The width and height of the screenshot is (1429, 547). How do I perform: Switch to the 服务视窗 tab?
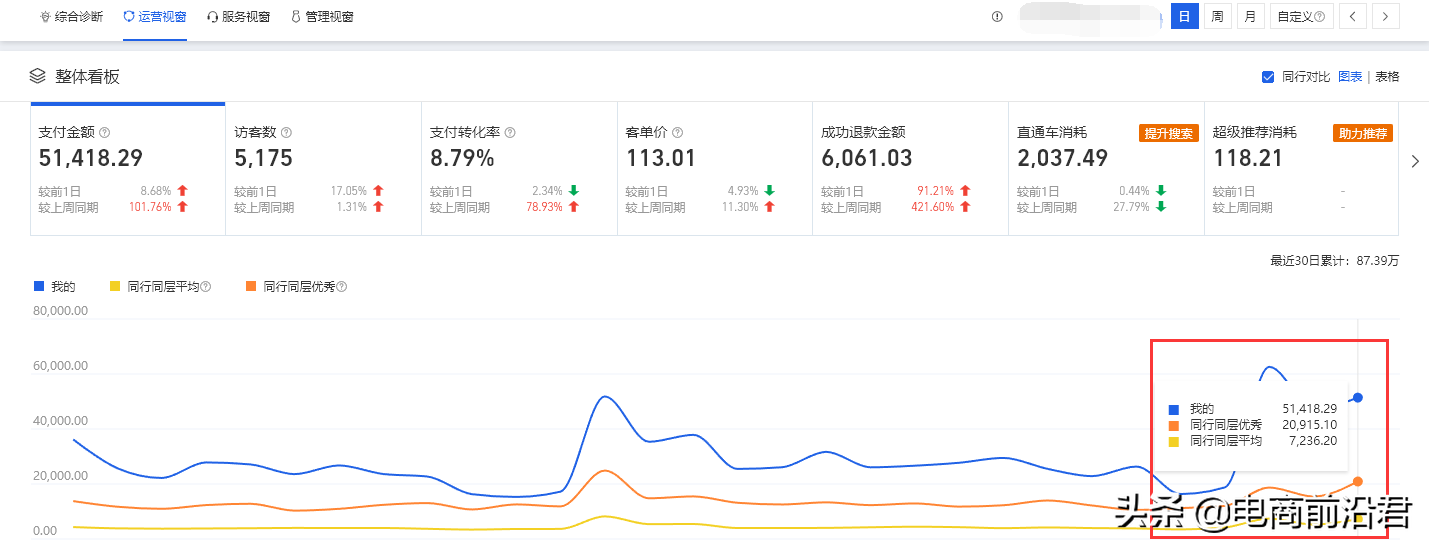click(x=239, y=17)
